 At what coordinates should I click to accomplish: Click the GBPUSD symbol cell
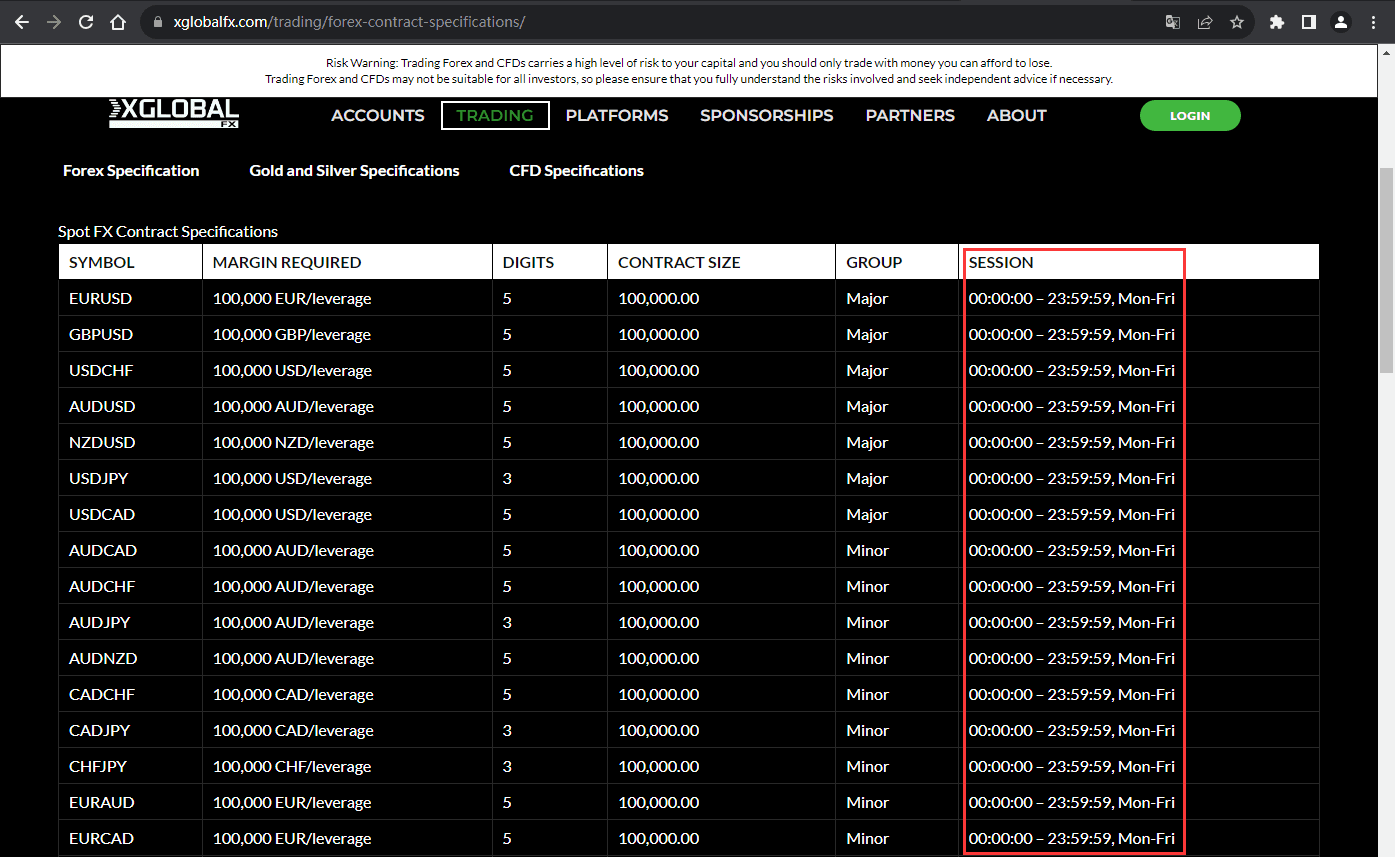[x=130, y=334]
